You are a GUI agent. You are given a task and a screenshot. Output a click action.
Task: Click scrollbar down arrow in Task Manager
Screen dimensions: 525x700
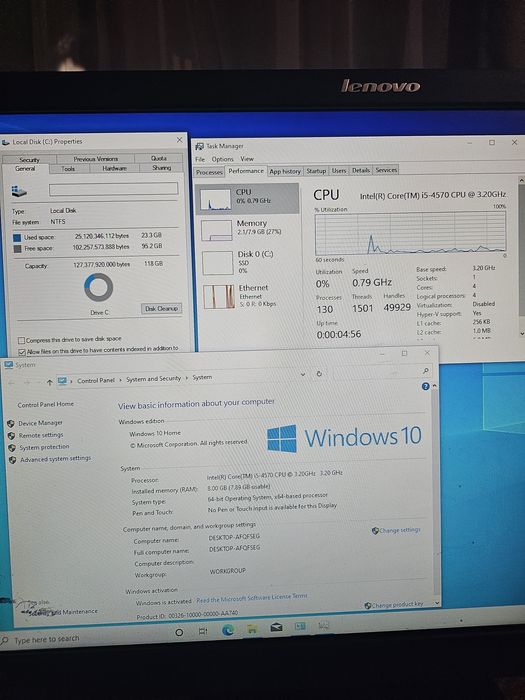pos(521,333)
